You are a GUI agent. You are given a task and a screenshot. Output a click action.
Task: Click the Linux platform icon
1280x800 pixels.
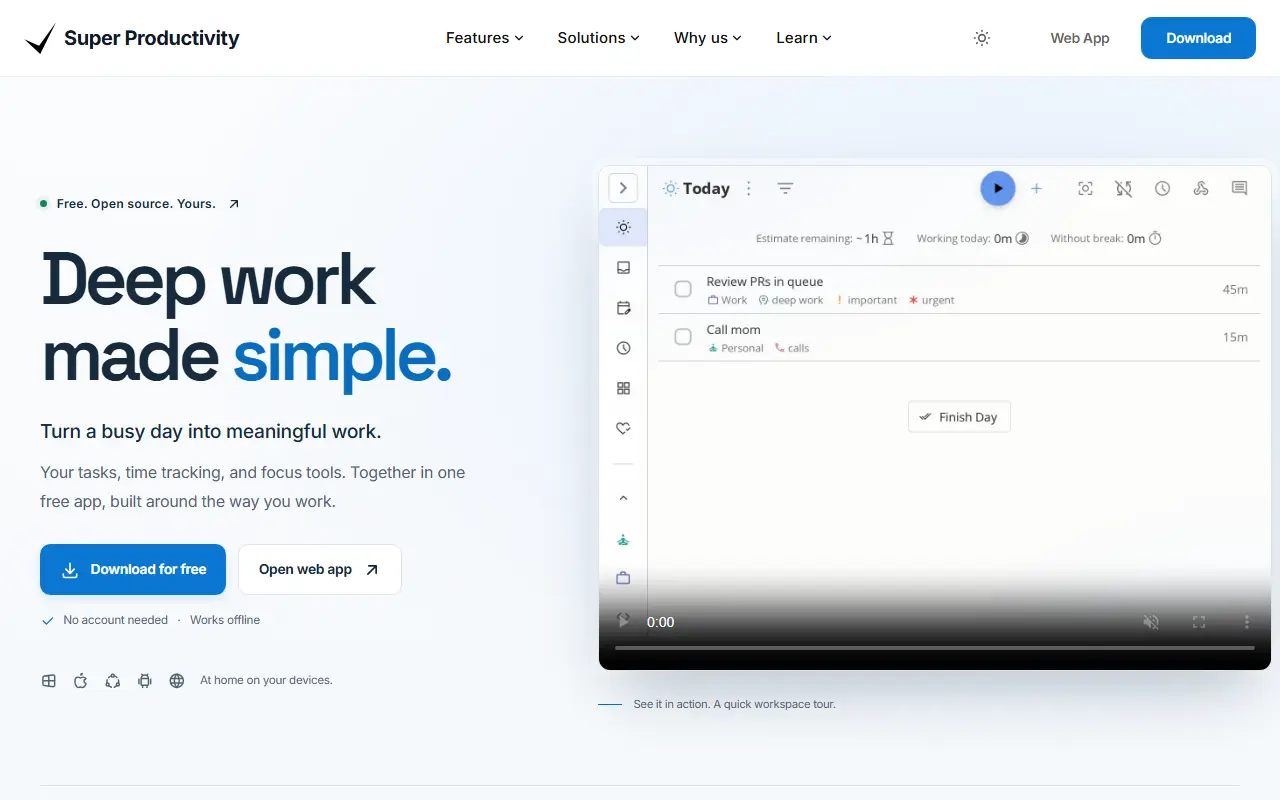point(113,681)
